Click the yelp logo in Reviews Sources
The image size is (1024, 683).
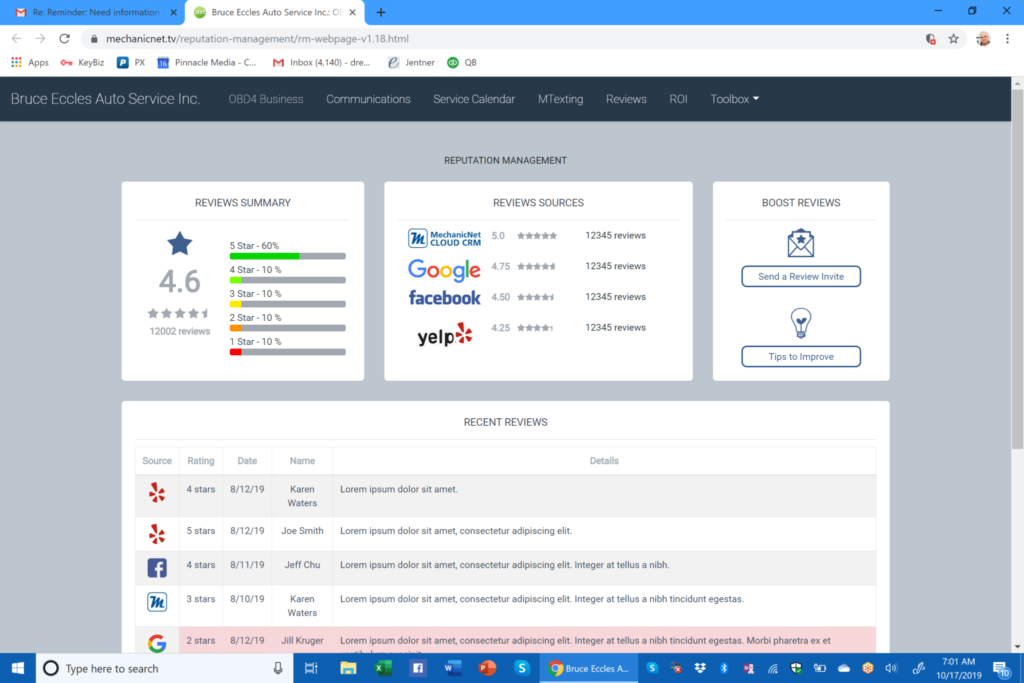(x=444, y=334)
